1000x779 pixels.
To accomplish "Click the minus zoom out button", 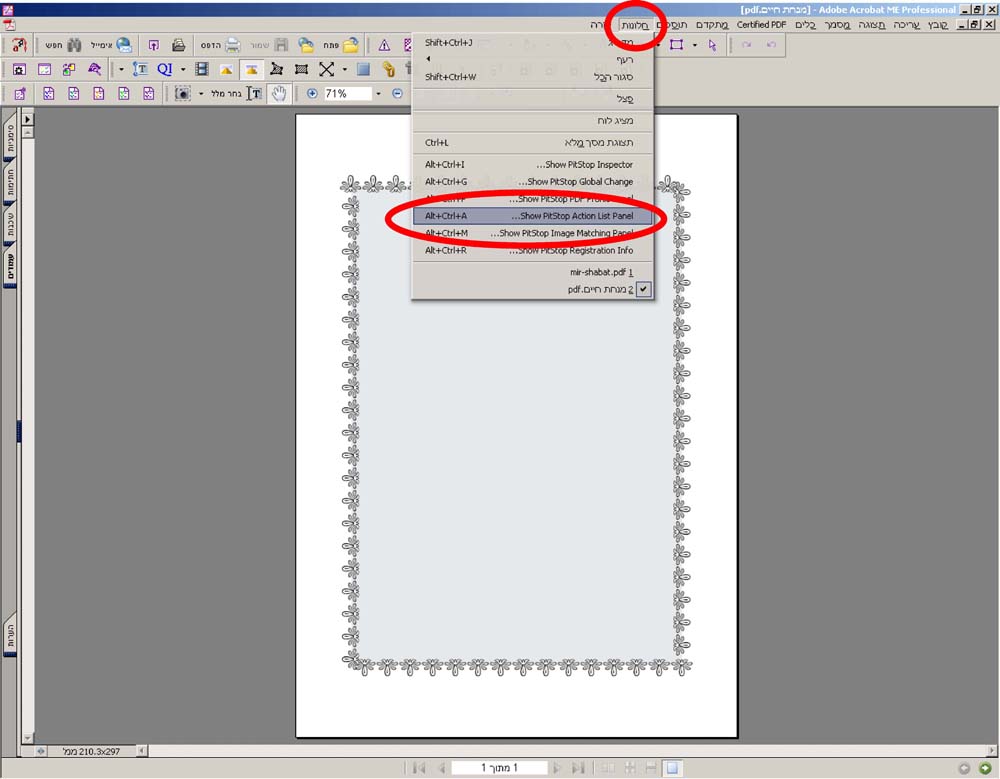I will [x=397, y=93].
